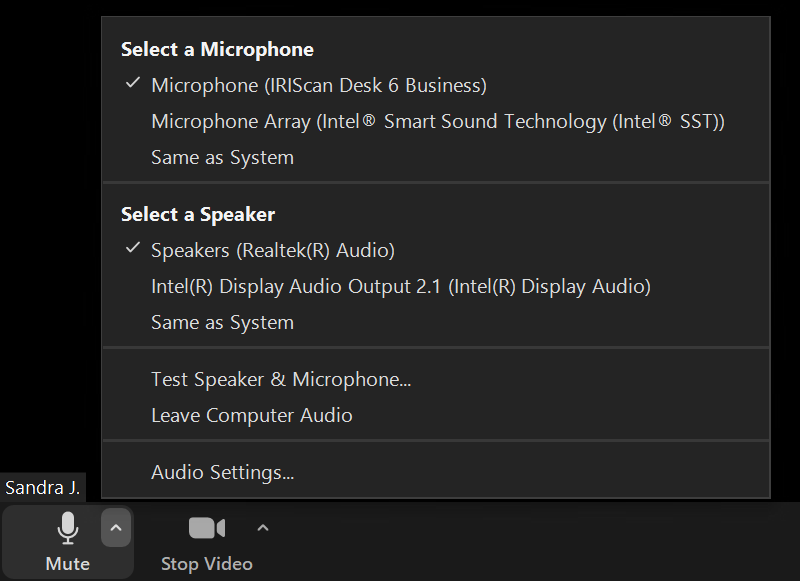Open Audio Settings
Image resolution: width=800 pixels, height=581 pixels.
(x=436, y=472)
